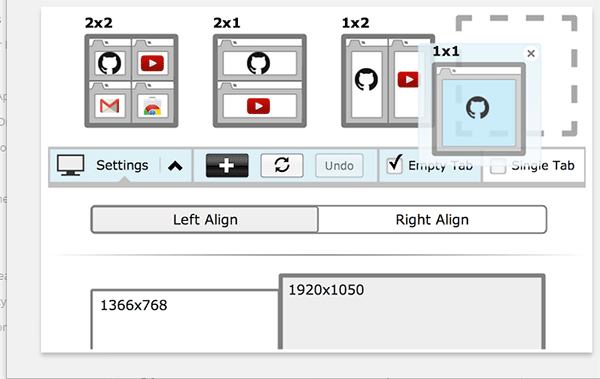The width and height of the screenshot is (600, 379).
Task: Click the GitHub icon in 2x2 layout
Action: (109, 63)
